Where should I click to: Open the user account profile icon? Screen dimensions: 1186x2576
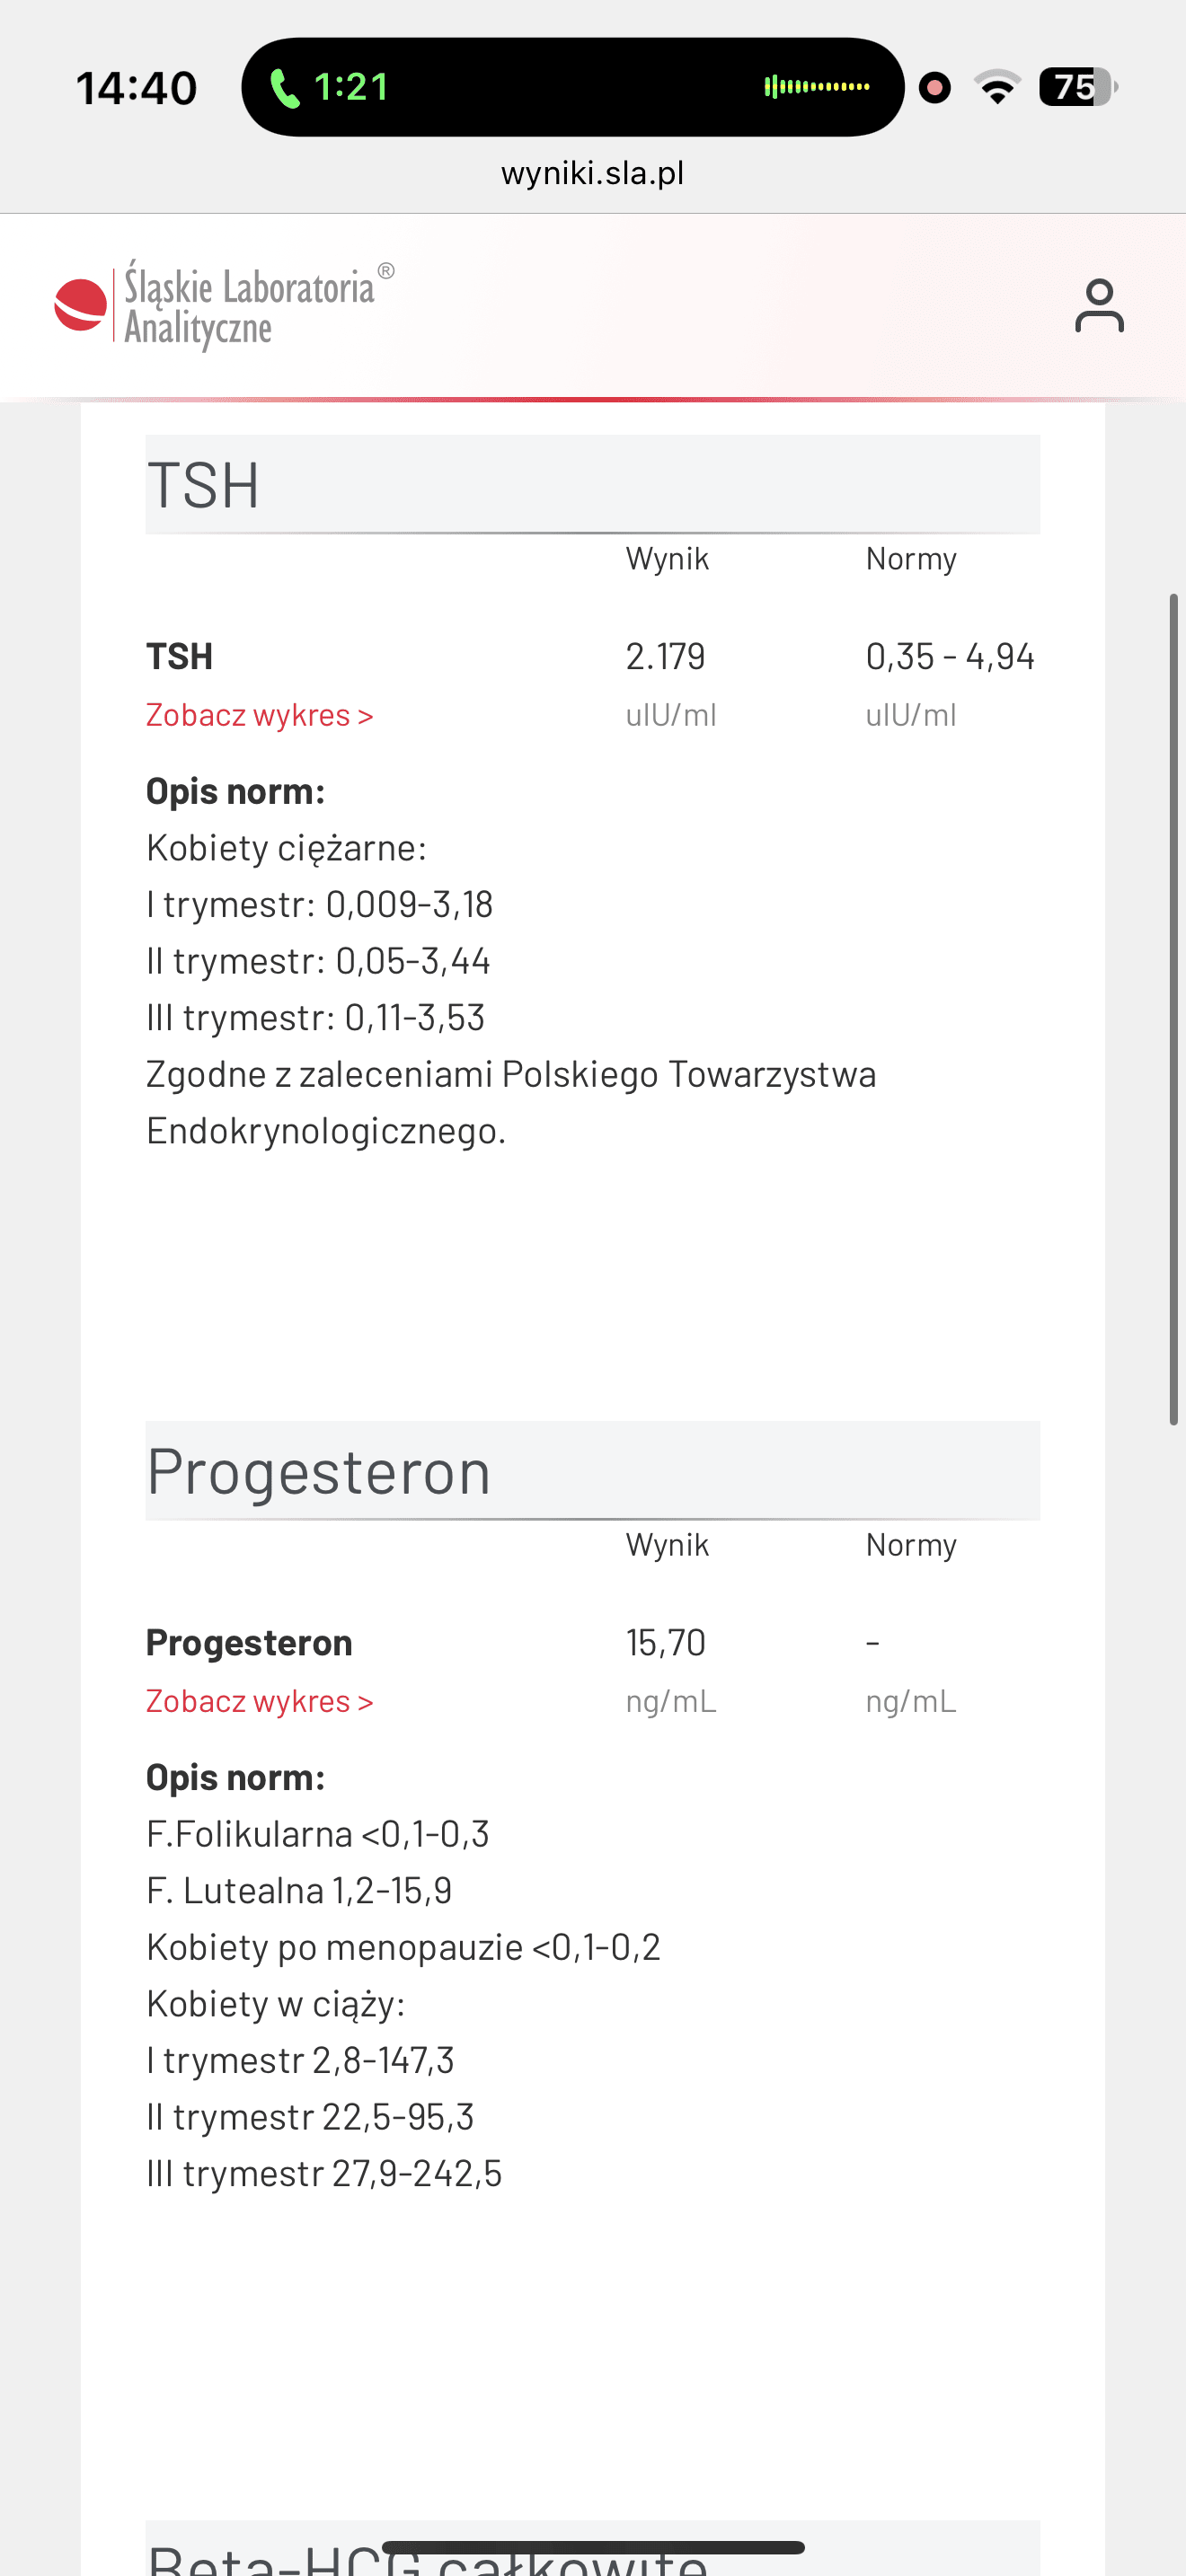[1099, 306]
